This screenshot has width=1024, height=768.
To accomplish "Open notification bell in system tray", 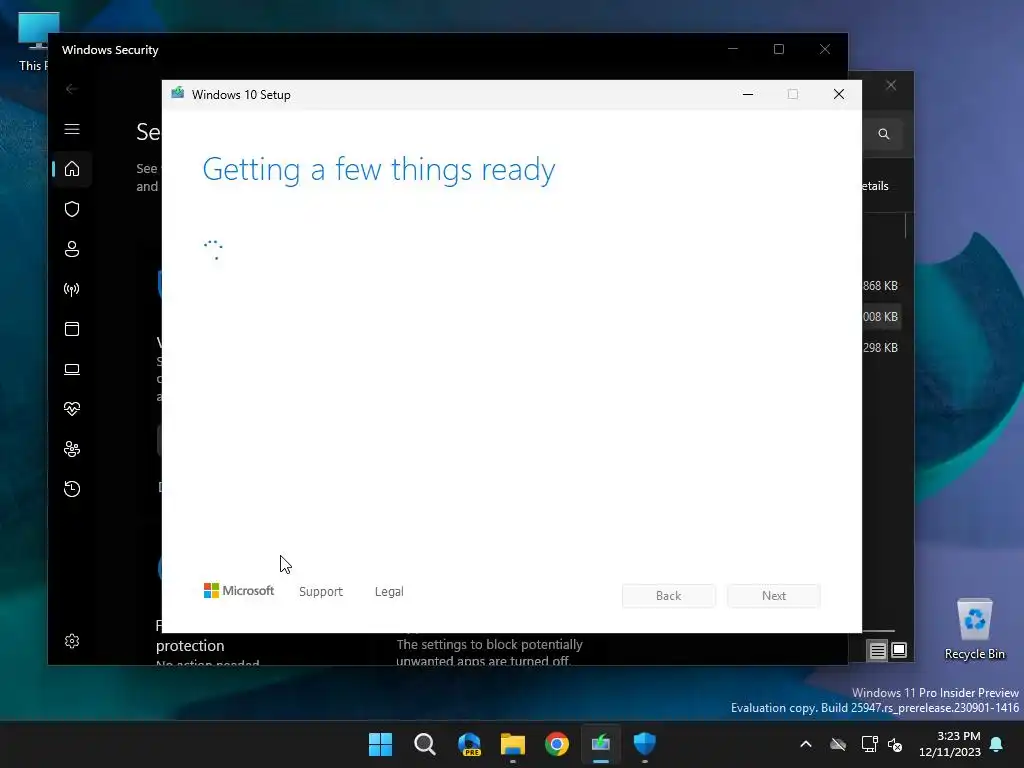I will click(x=997, y=744).
